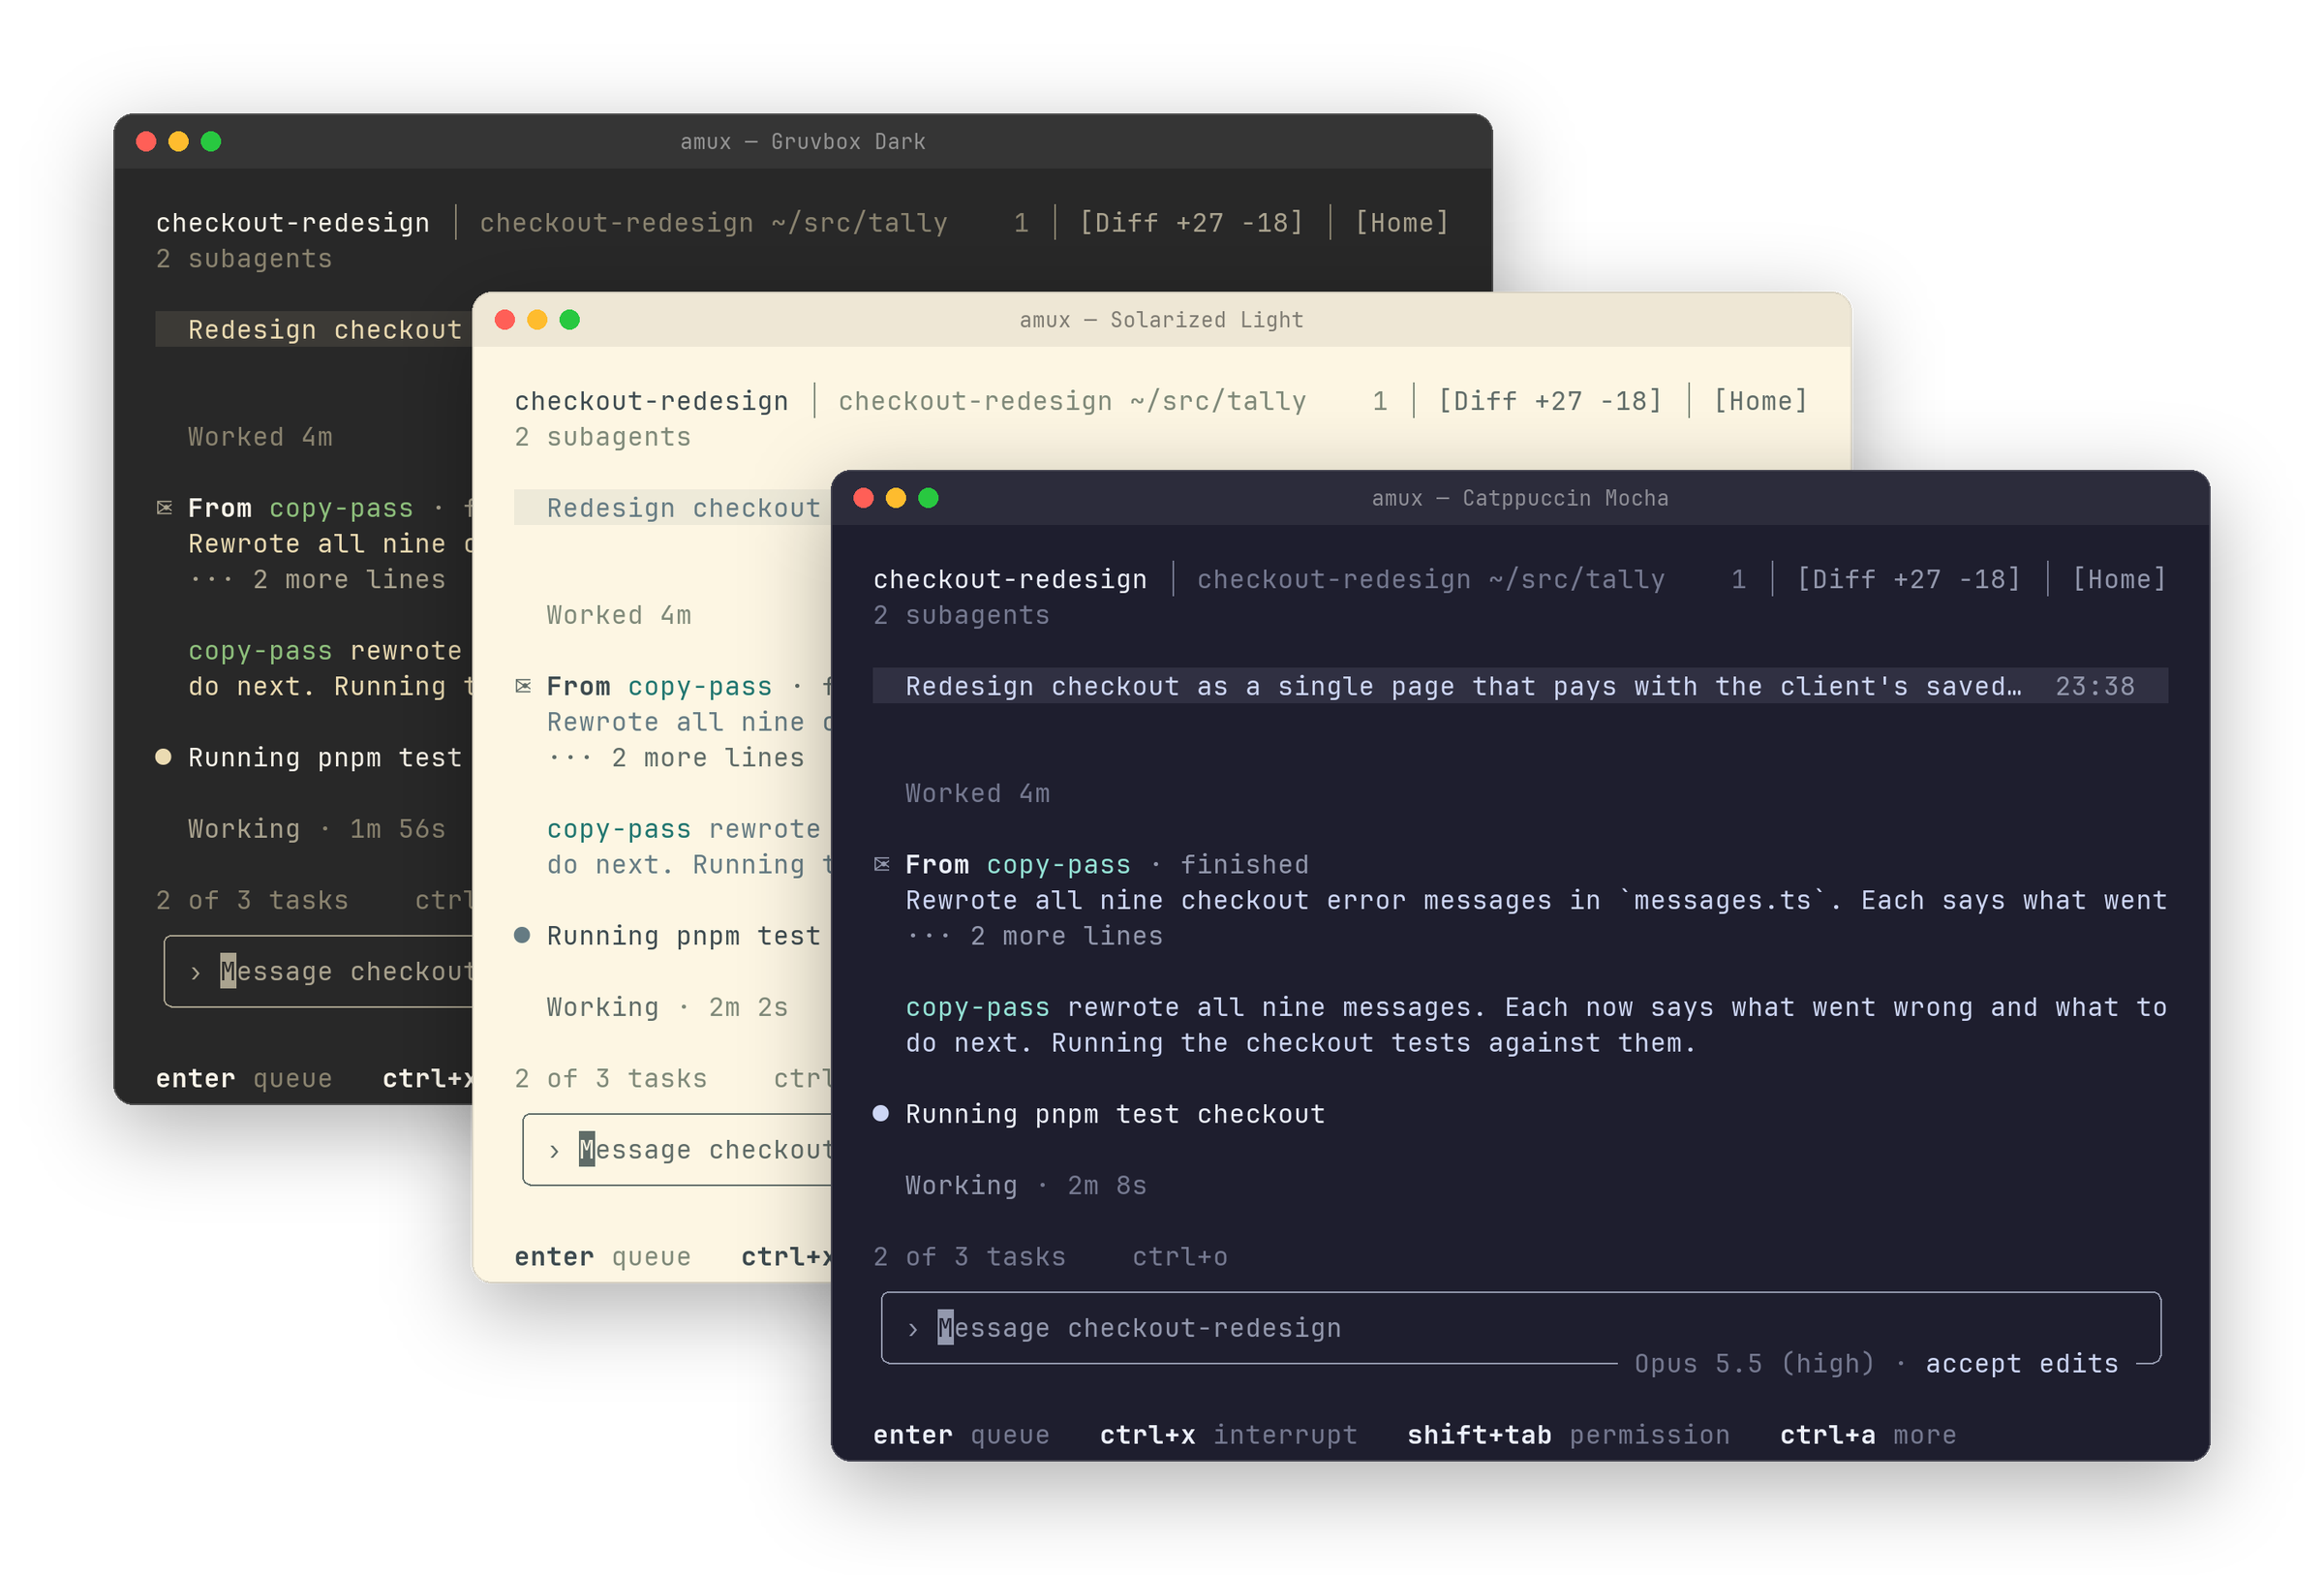Expand '··· 2 more lines' in Catppuccin Mocha window
This screenshot has width=2324, height=1575.
point(1034,936)
